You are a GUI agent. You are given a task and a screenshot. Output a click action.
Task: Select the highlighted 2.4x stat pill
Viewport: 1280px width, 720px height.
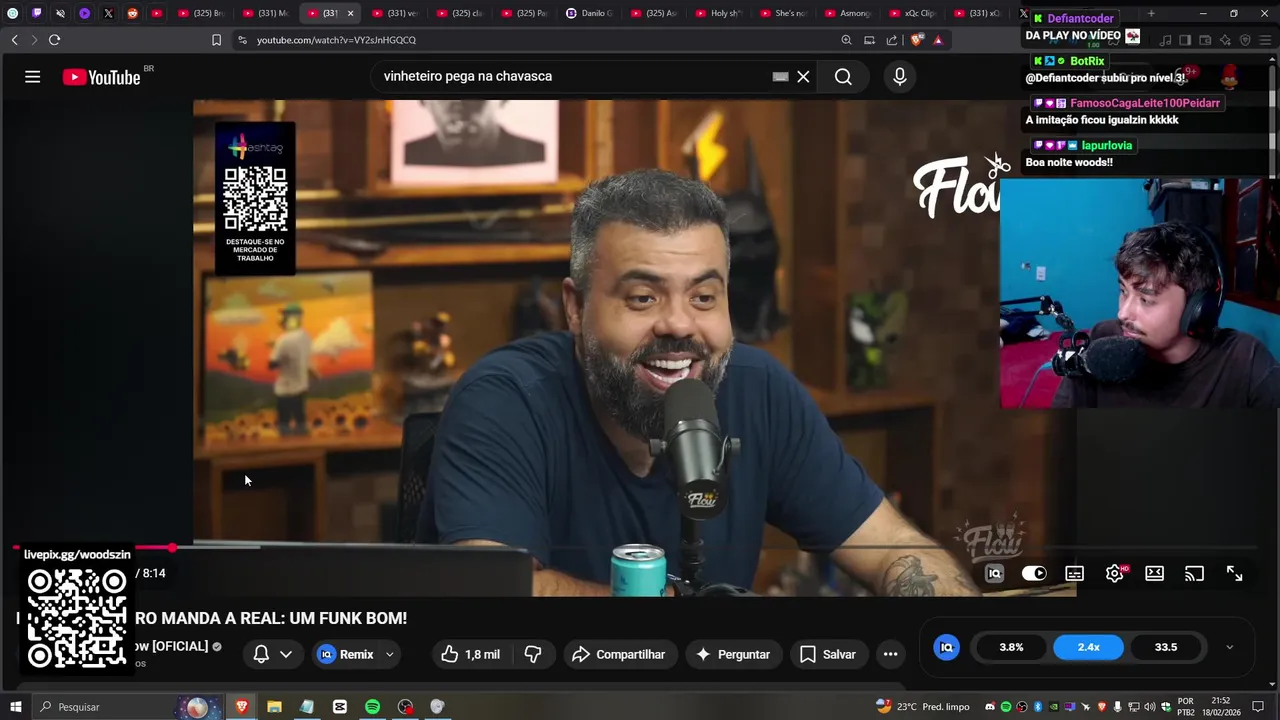(x=1088, y=647)
